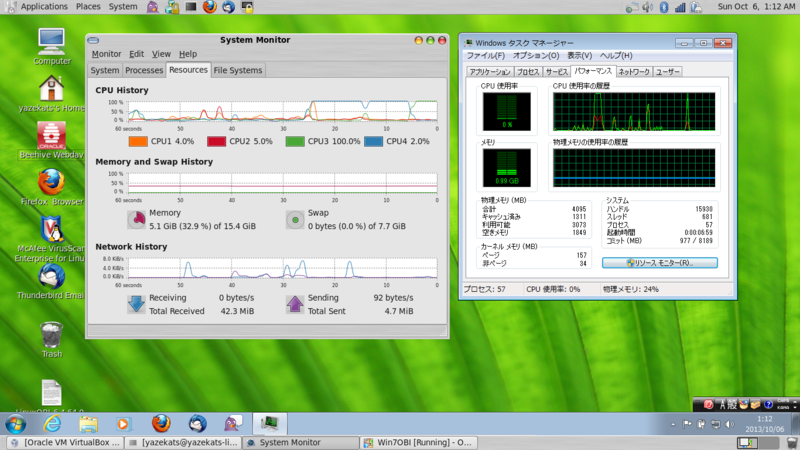
Task: Open the volume control in the top panel
Action: coord(647,7)
